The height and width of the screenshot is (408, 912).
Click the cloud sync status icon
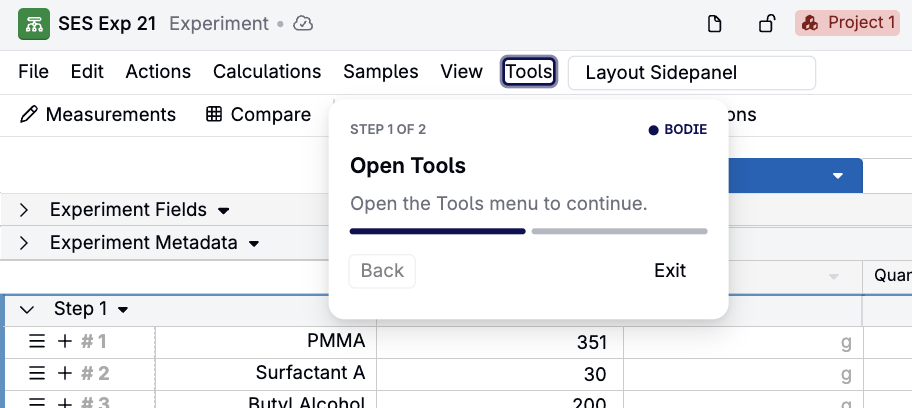pyautogui.click(x=303, y=24)
